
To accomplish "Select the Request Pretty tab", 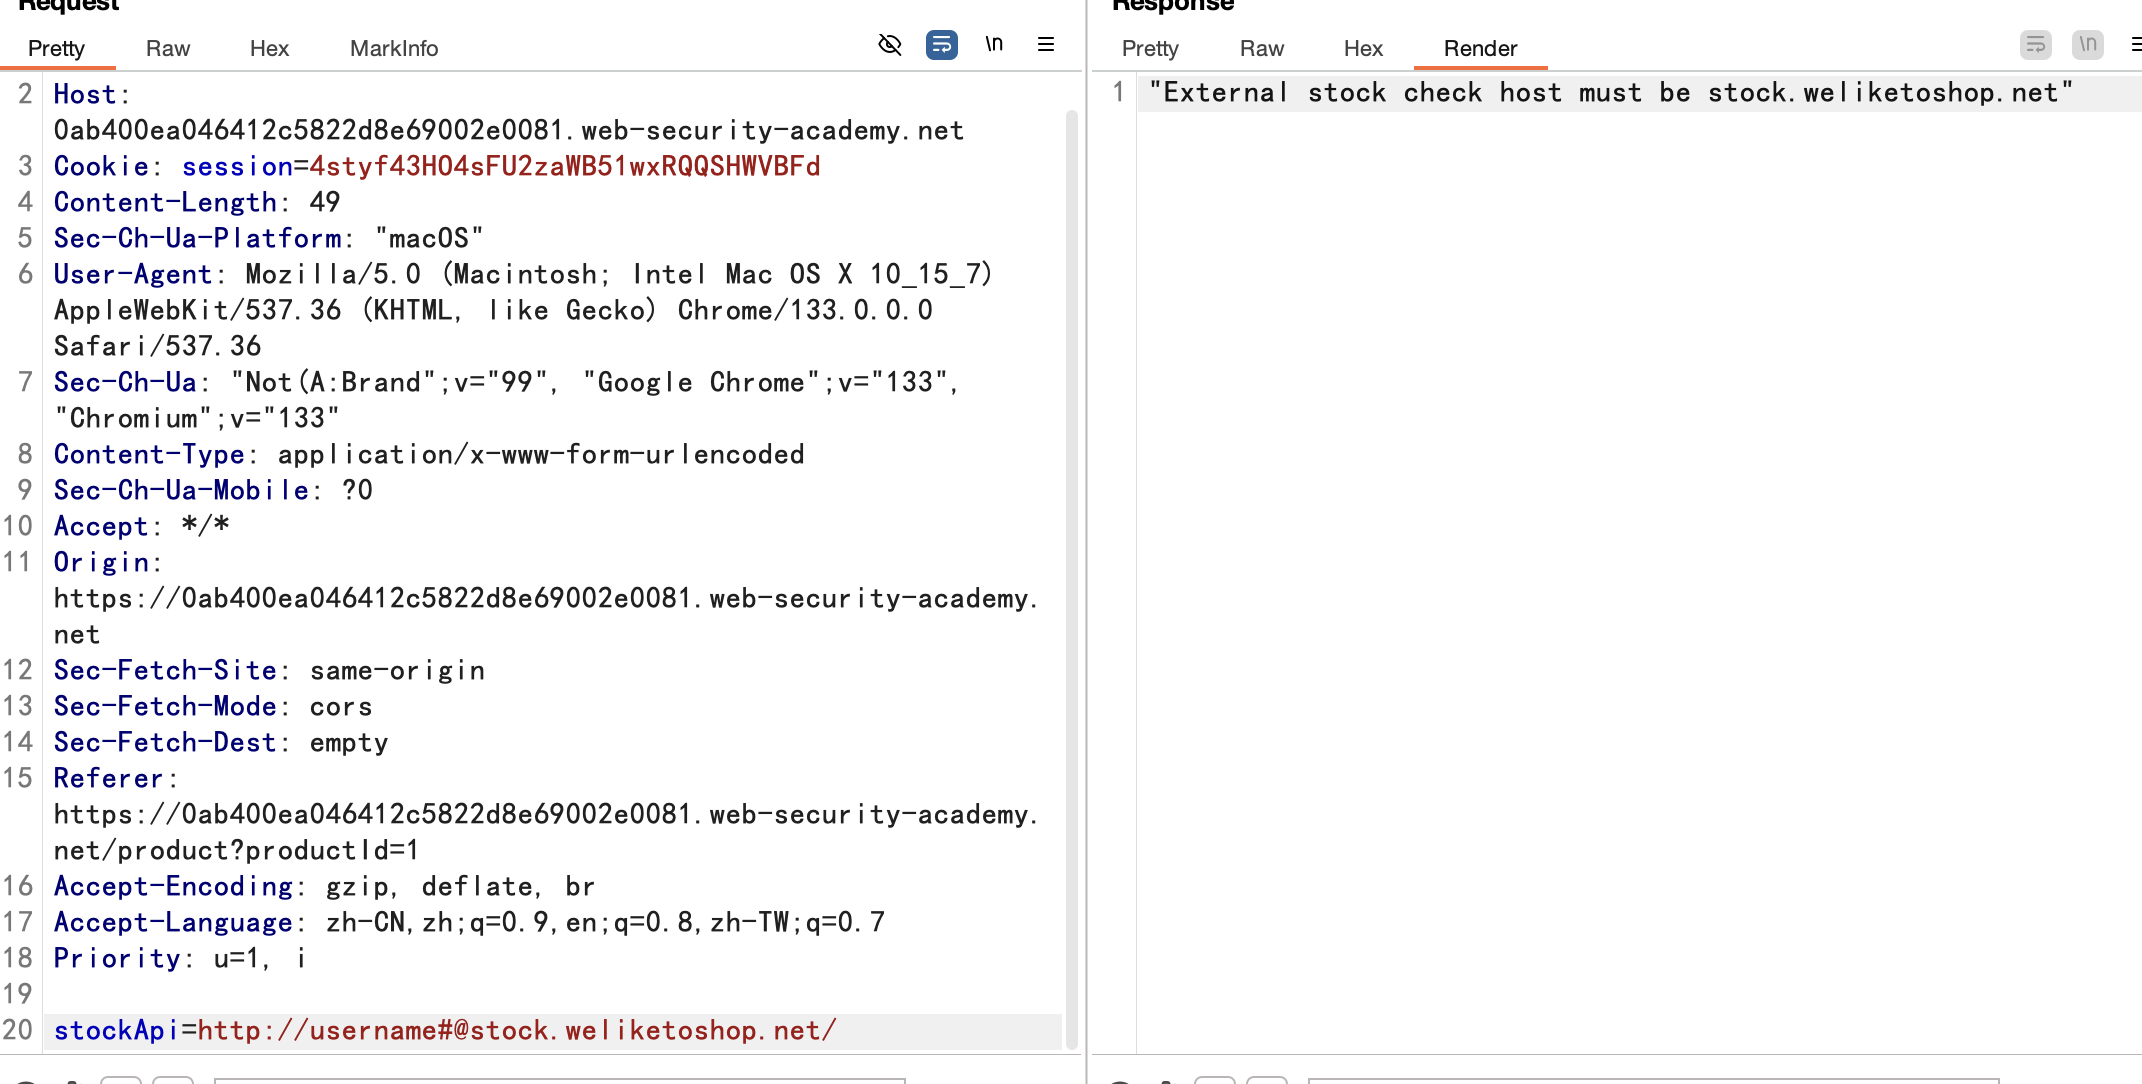I will click(56, 48).
